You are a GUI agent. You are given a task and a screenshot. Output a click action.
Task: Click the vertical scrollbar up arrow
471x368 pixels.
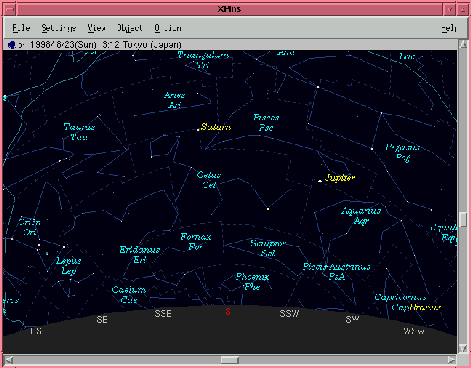463,44
